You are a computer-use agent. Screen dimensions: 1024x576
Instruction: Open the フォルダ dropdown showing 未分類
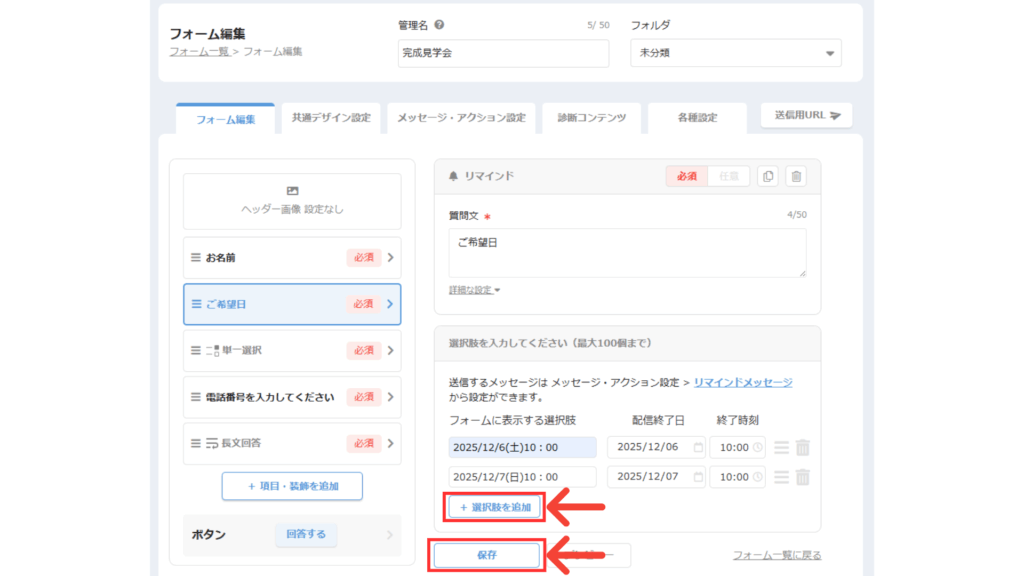735,53
